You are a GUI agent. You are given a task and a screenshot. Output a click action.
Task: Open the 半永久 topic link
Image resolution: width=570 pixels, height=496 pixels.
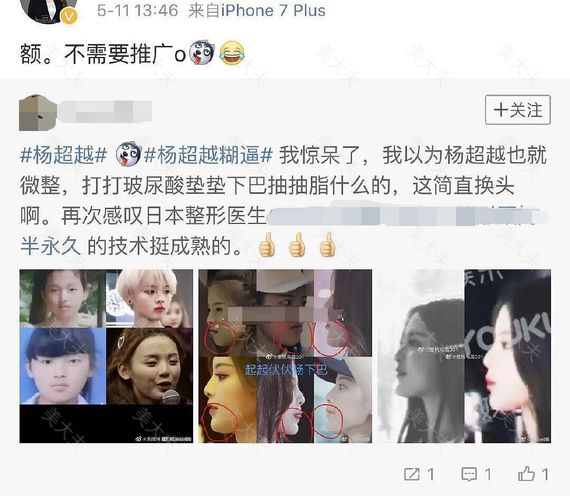point(50,246)
